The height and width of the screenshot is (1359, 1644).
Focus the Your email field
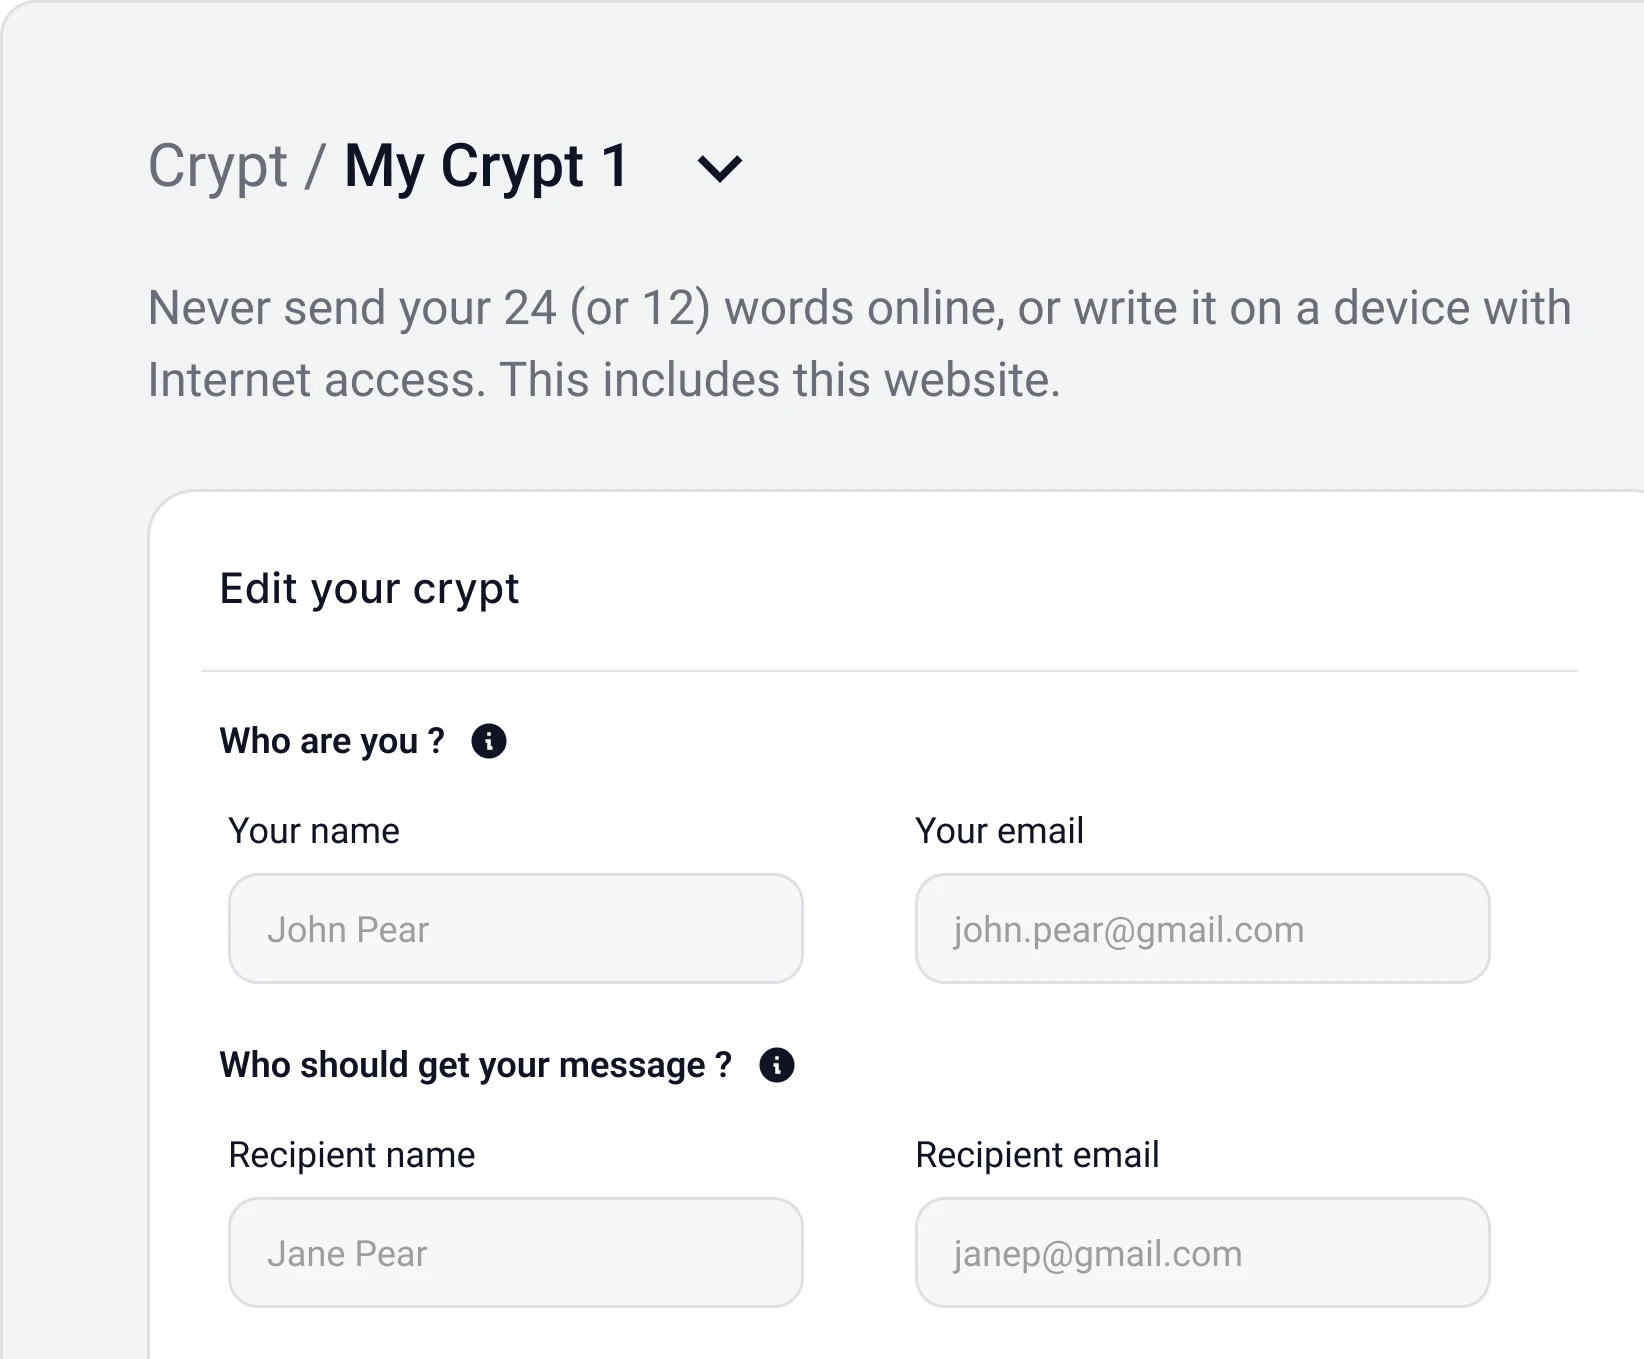tap(1201, 929)
